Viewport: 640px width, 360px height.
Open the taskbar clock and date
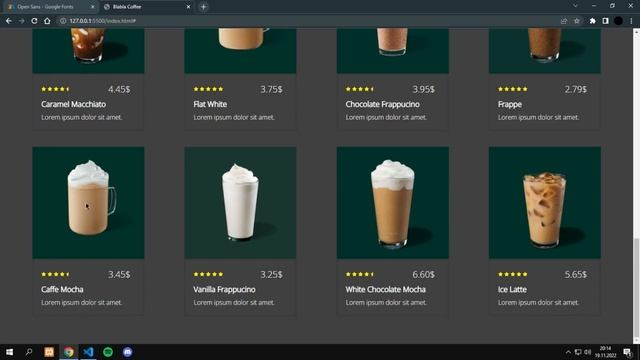point(605,352)
